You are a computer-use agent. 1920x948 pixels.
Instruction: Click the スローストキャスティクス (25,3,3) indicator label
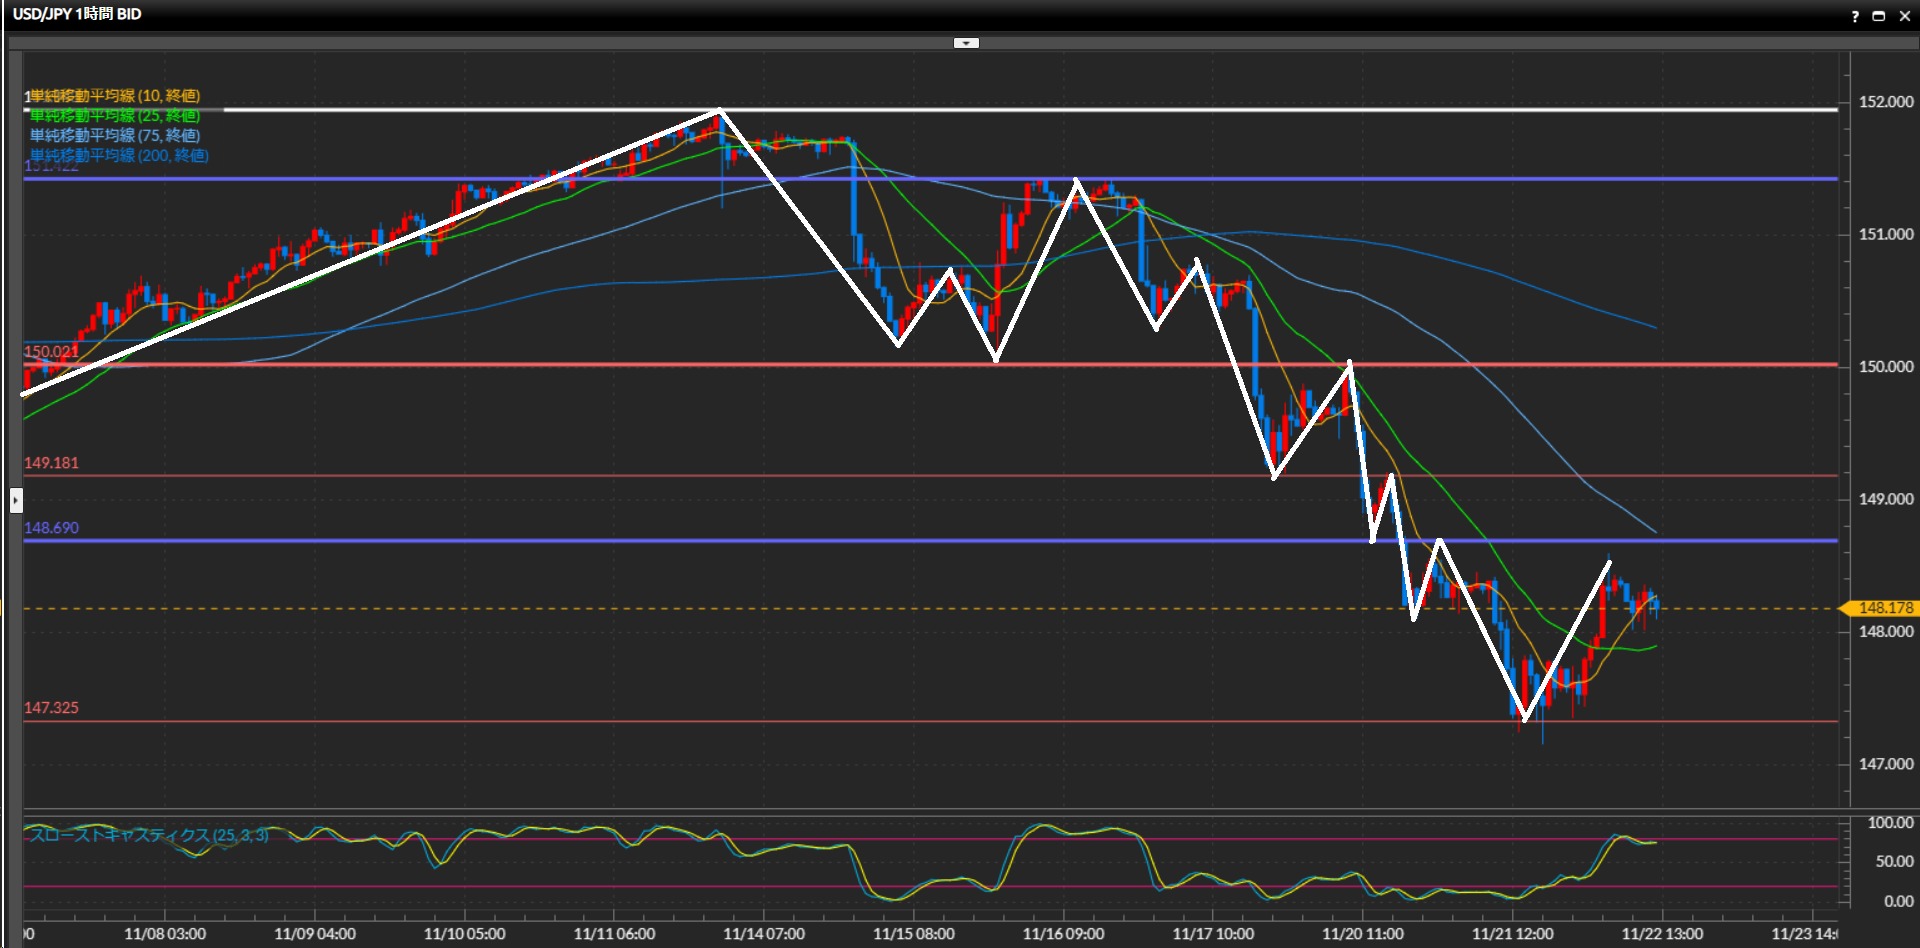coord(148,835)
